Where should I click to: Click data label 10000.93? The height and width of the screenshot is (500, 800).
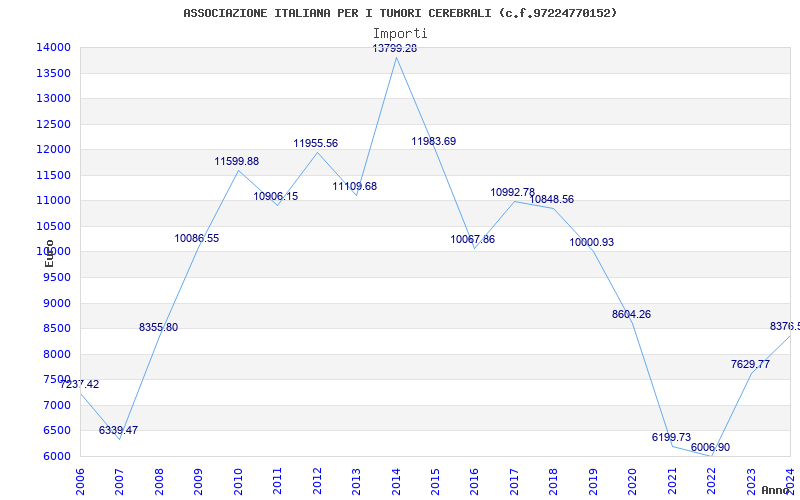point(591,242)
